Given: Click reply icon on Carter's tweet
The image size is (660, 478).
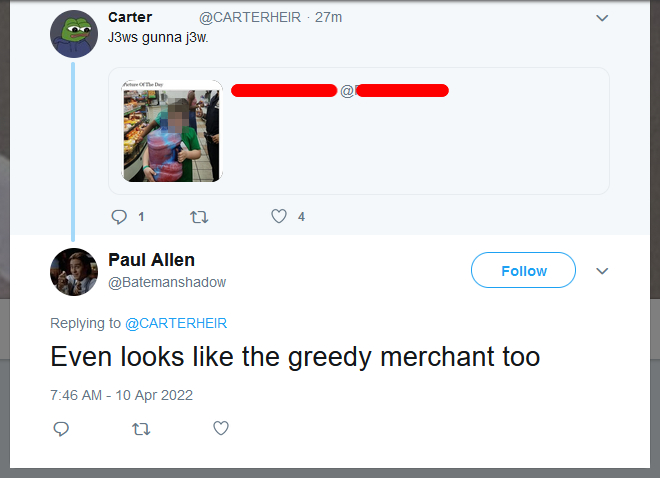Looking at the screenshot, I should point(119,217).
